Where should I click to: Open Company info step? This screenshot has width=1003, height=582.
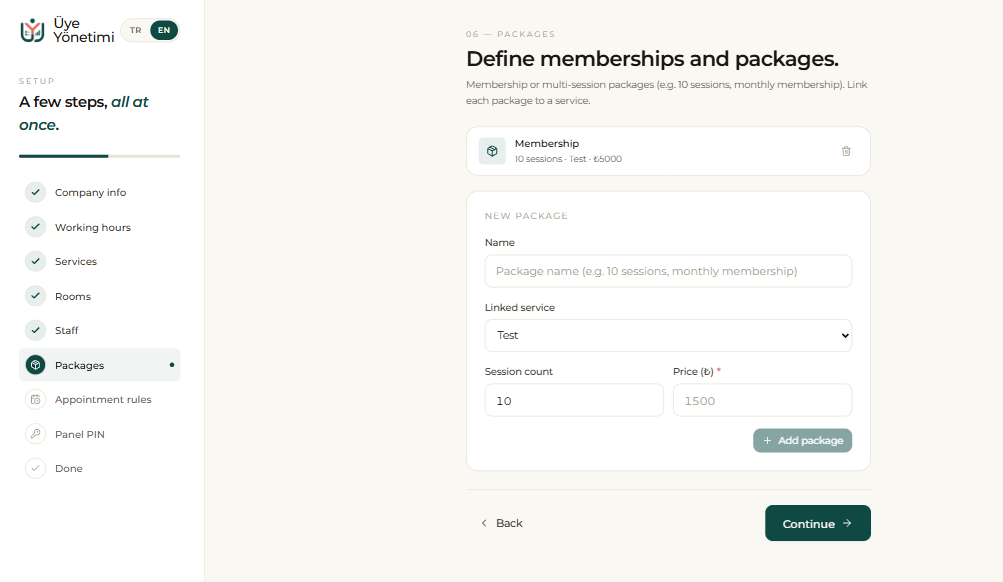pyautogui.click(x=99, y=192)
